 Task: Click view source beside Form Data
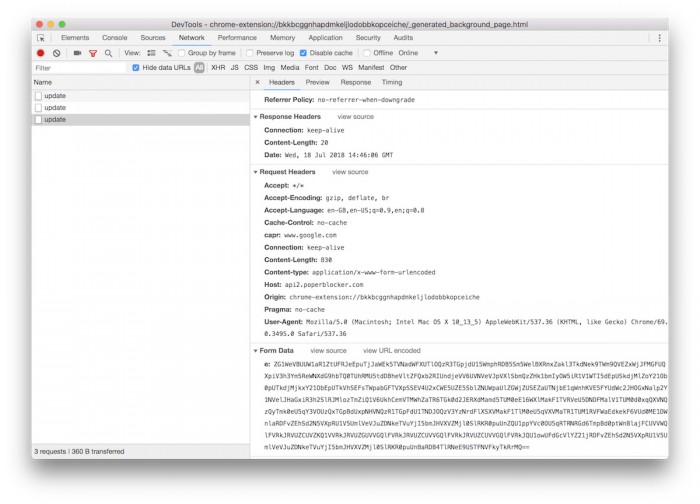point(328,351)
